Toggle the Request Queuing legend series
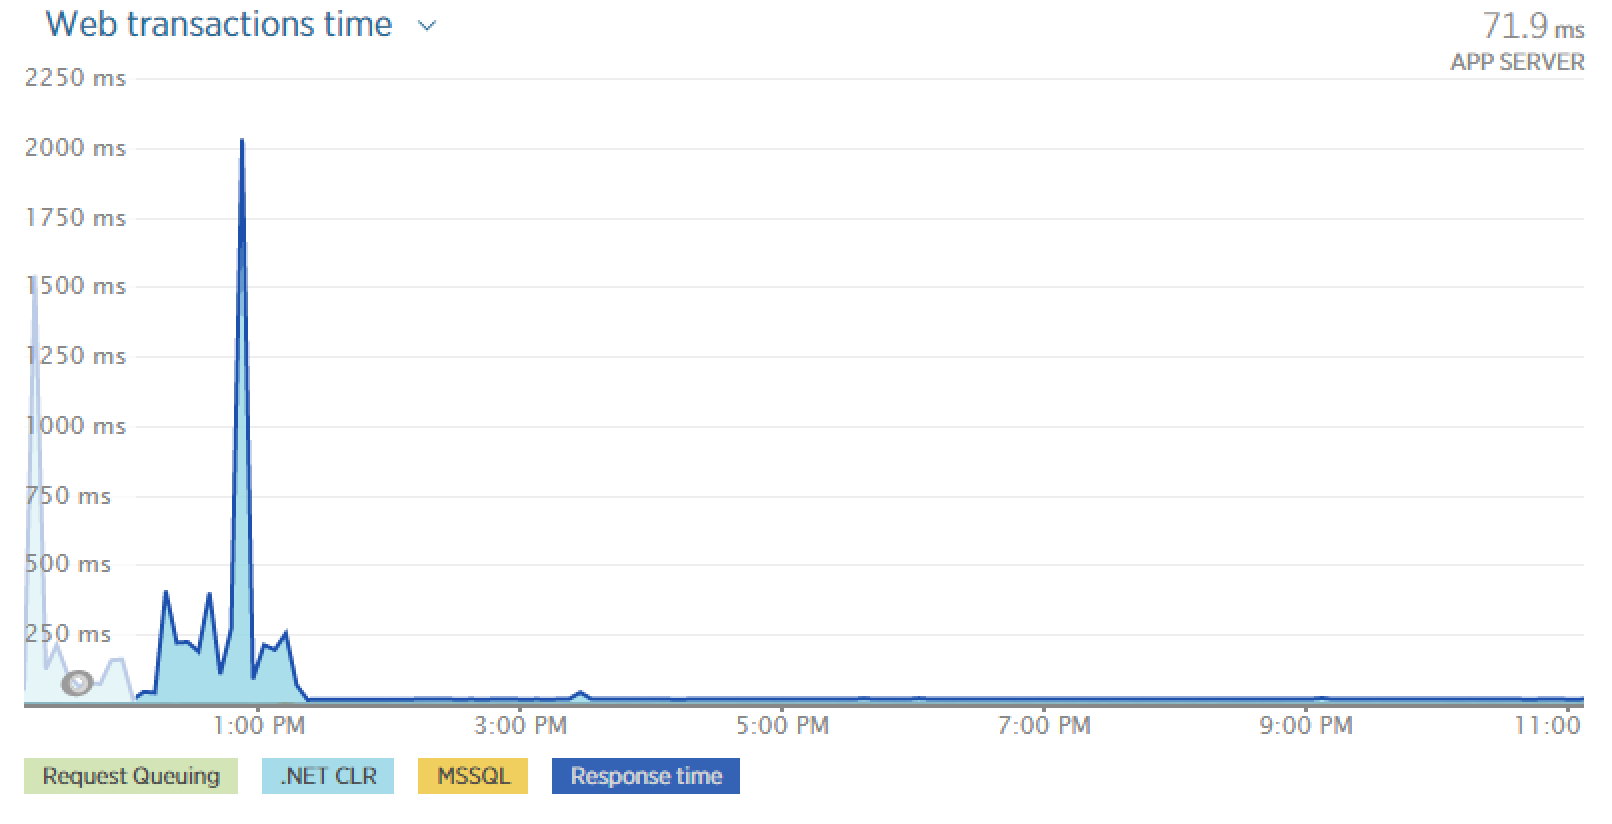Image resolution: width=1612 pixels, height=824 pixels. [131, 776]
